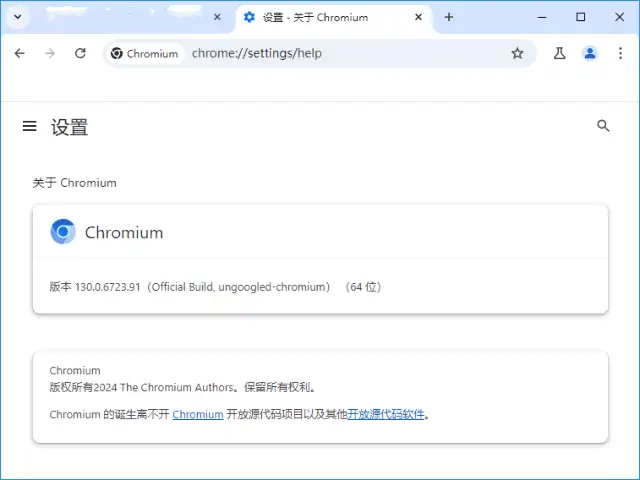Focus the chrome://settings/help address bar
This screenshot has width=640, height=480.
pos(340,54)
